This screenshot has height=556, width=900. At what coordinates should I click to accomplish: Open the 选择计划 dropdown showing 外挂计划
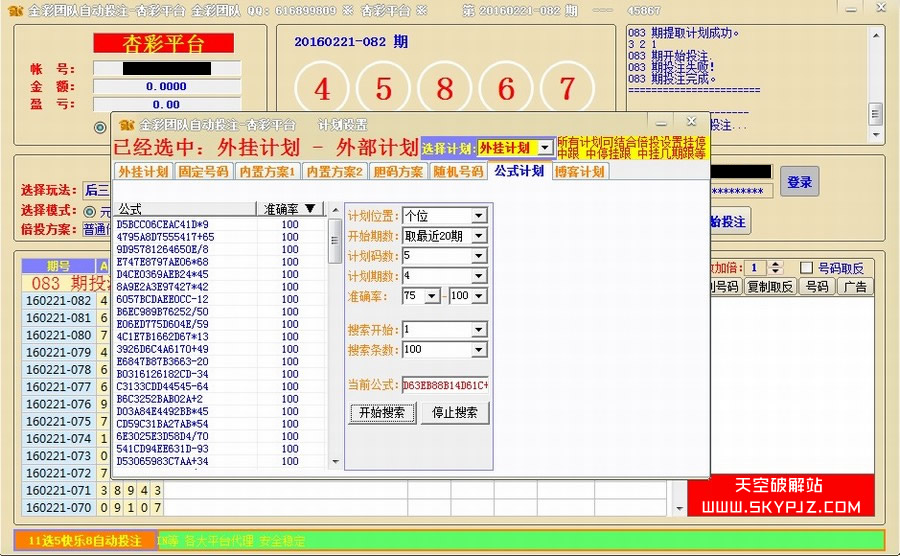tap(544, 148)
